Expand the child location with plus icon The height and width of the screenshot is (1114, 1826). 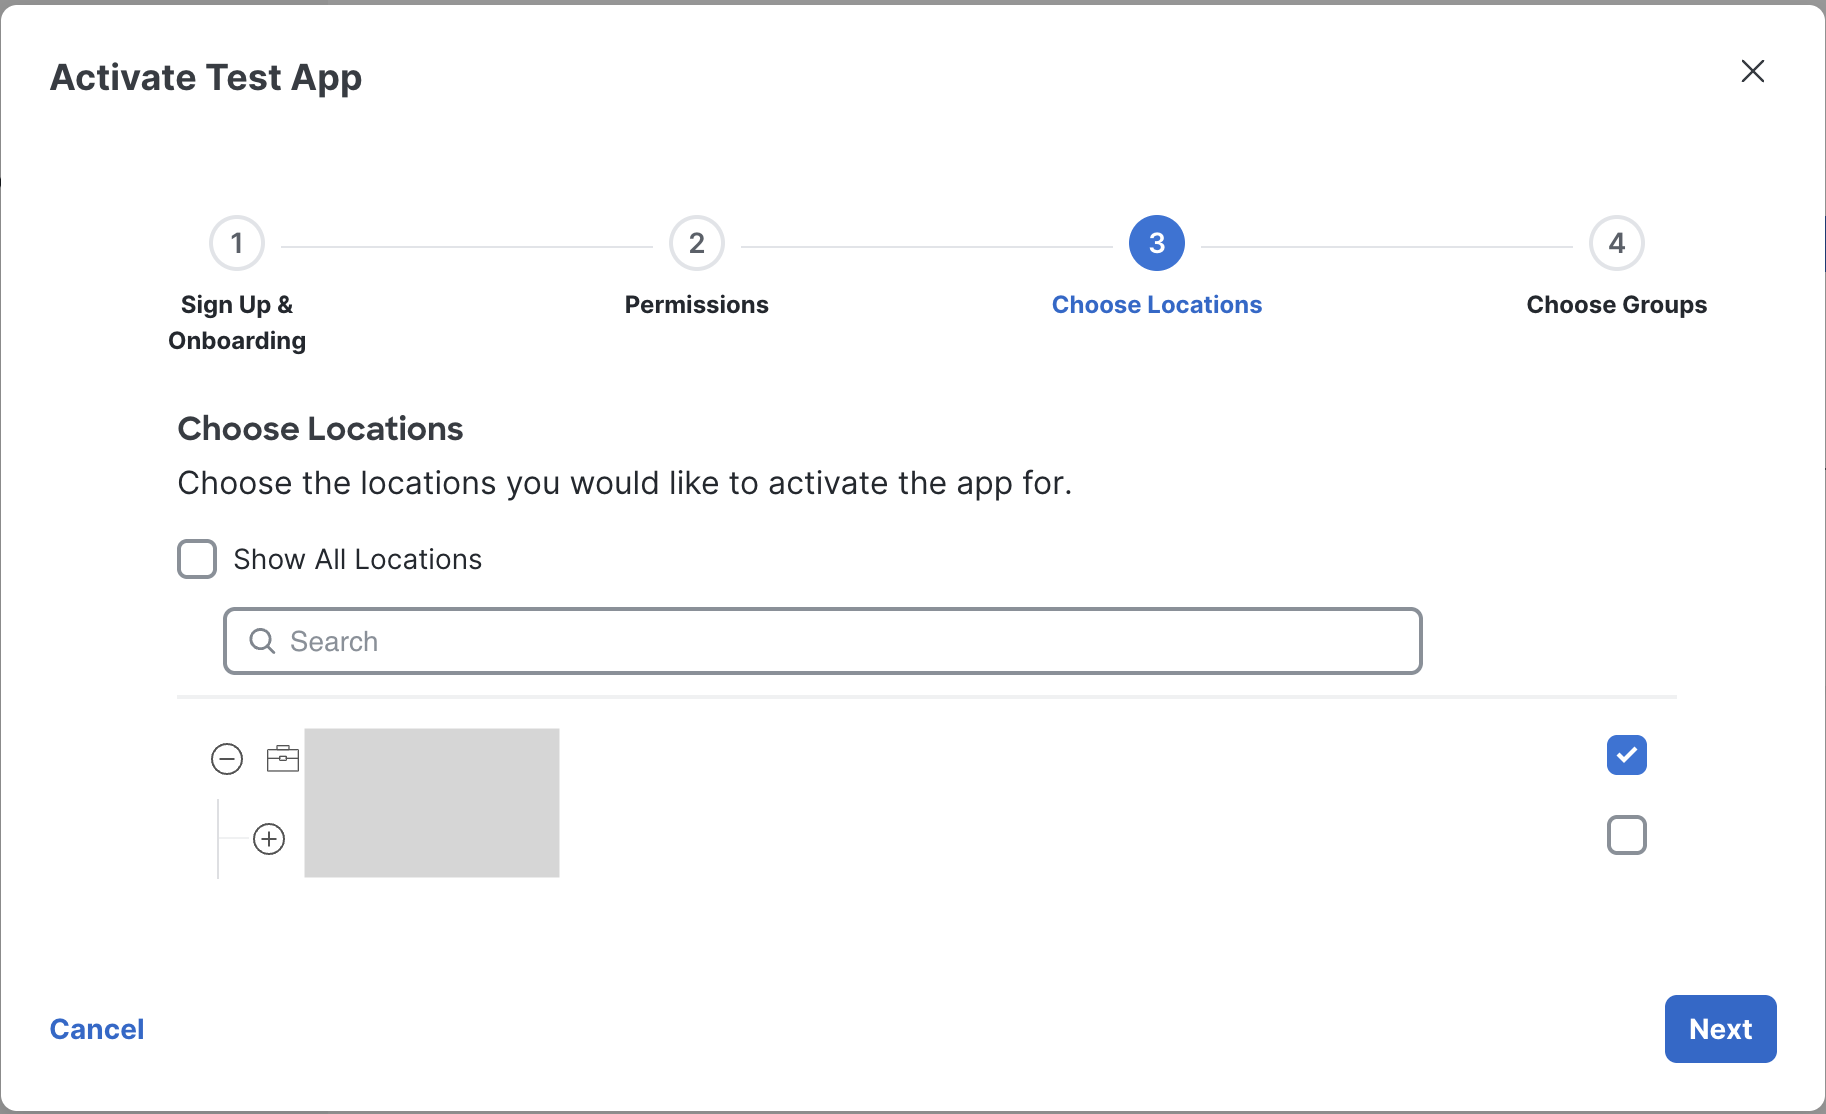269,839
